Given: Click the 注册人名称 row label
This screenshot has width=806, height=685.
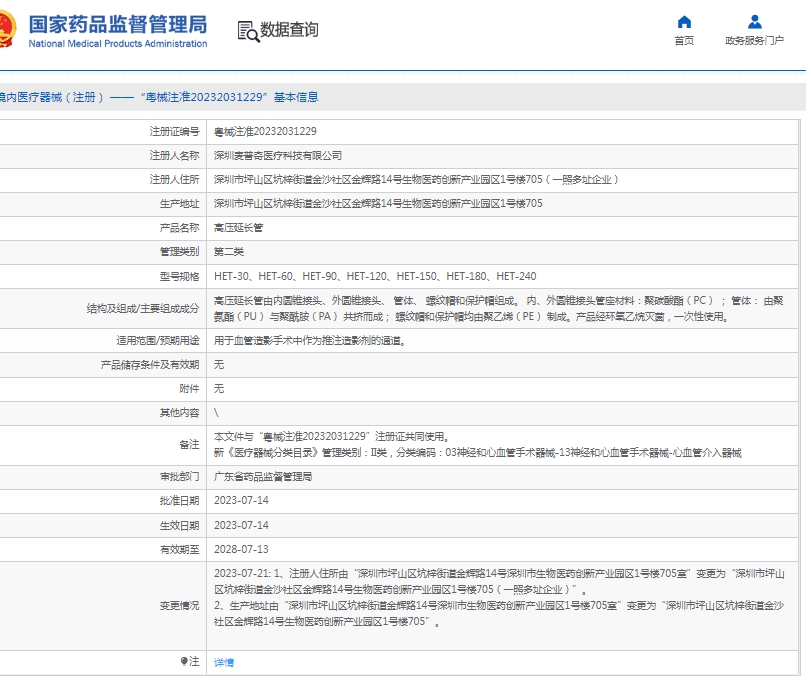Looking at the screenshot, I should [174, 156].
